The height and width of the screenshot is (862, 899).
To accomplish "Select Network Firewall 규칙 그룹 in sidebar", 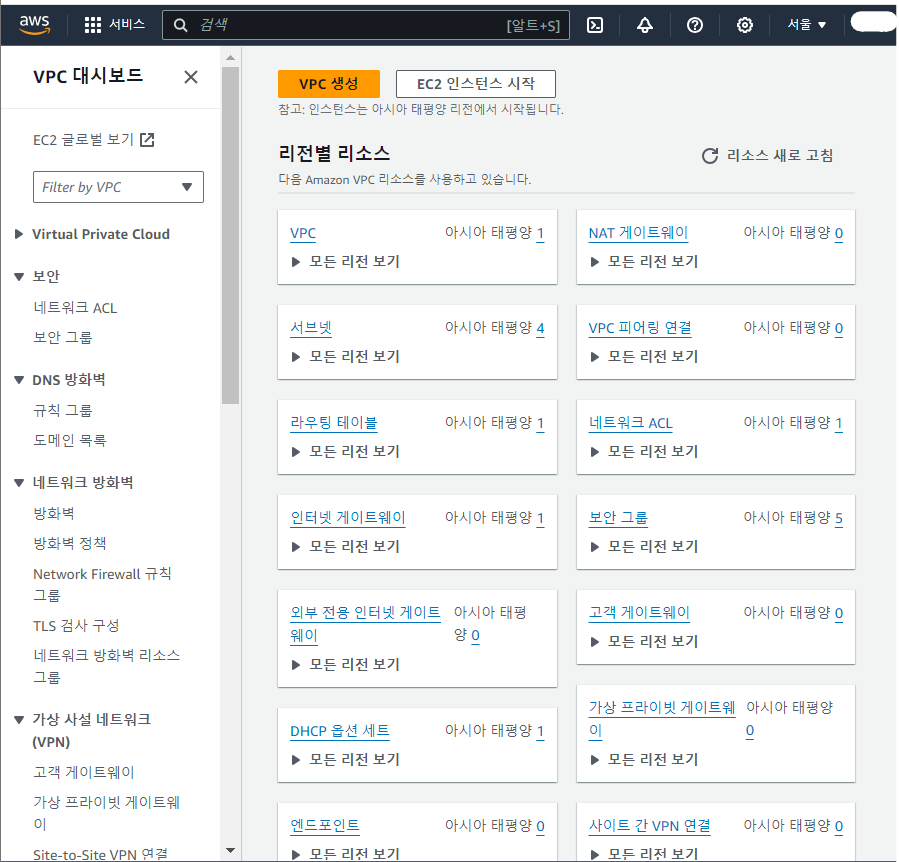I will (102, 585).
